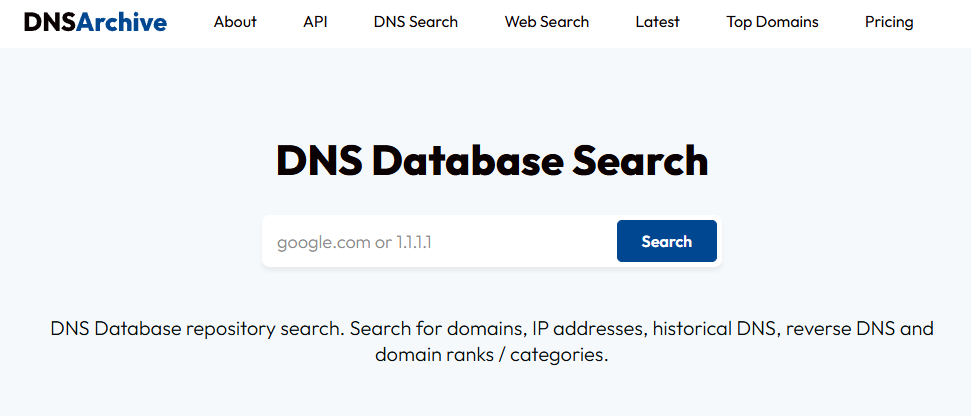This screenshot has width=971, height=416.
Task: Click the DNSArchive logo
Action: click(x=95, y=22)
